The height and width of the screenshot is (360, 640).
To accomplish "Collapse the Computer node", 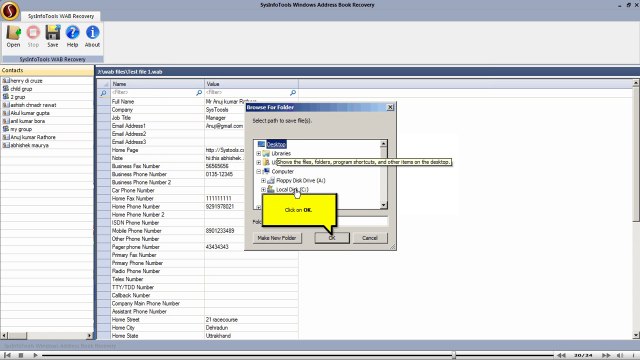I will [258, 171].
